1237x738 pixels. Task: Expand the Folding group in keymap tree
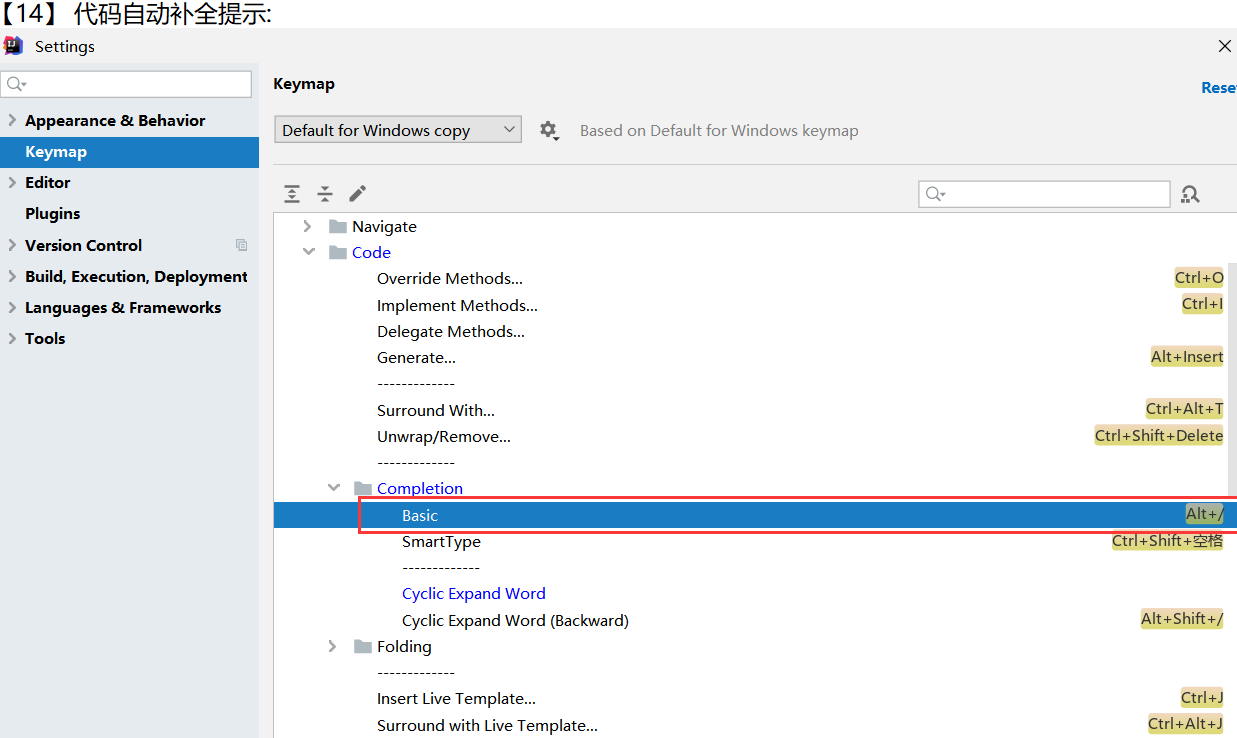333,647
